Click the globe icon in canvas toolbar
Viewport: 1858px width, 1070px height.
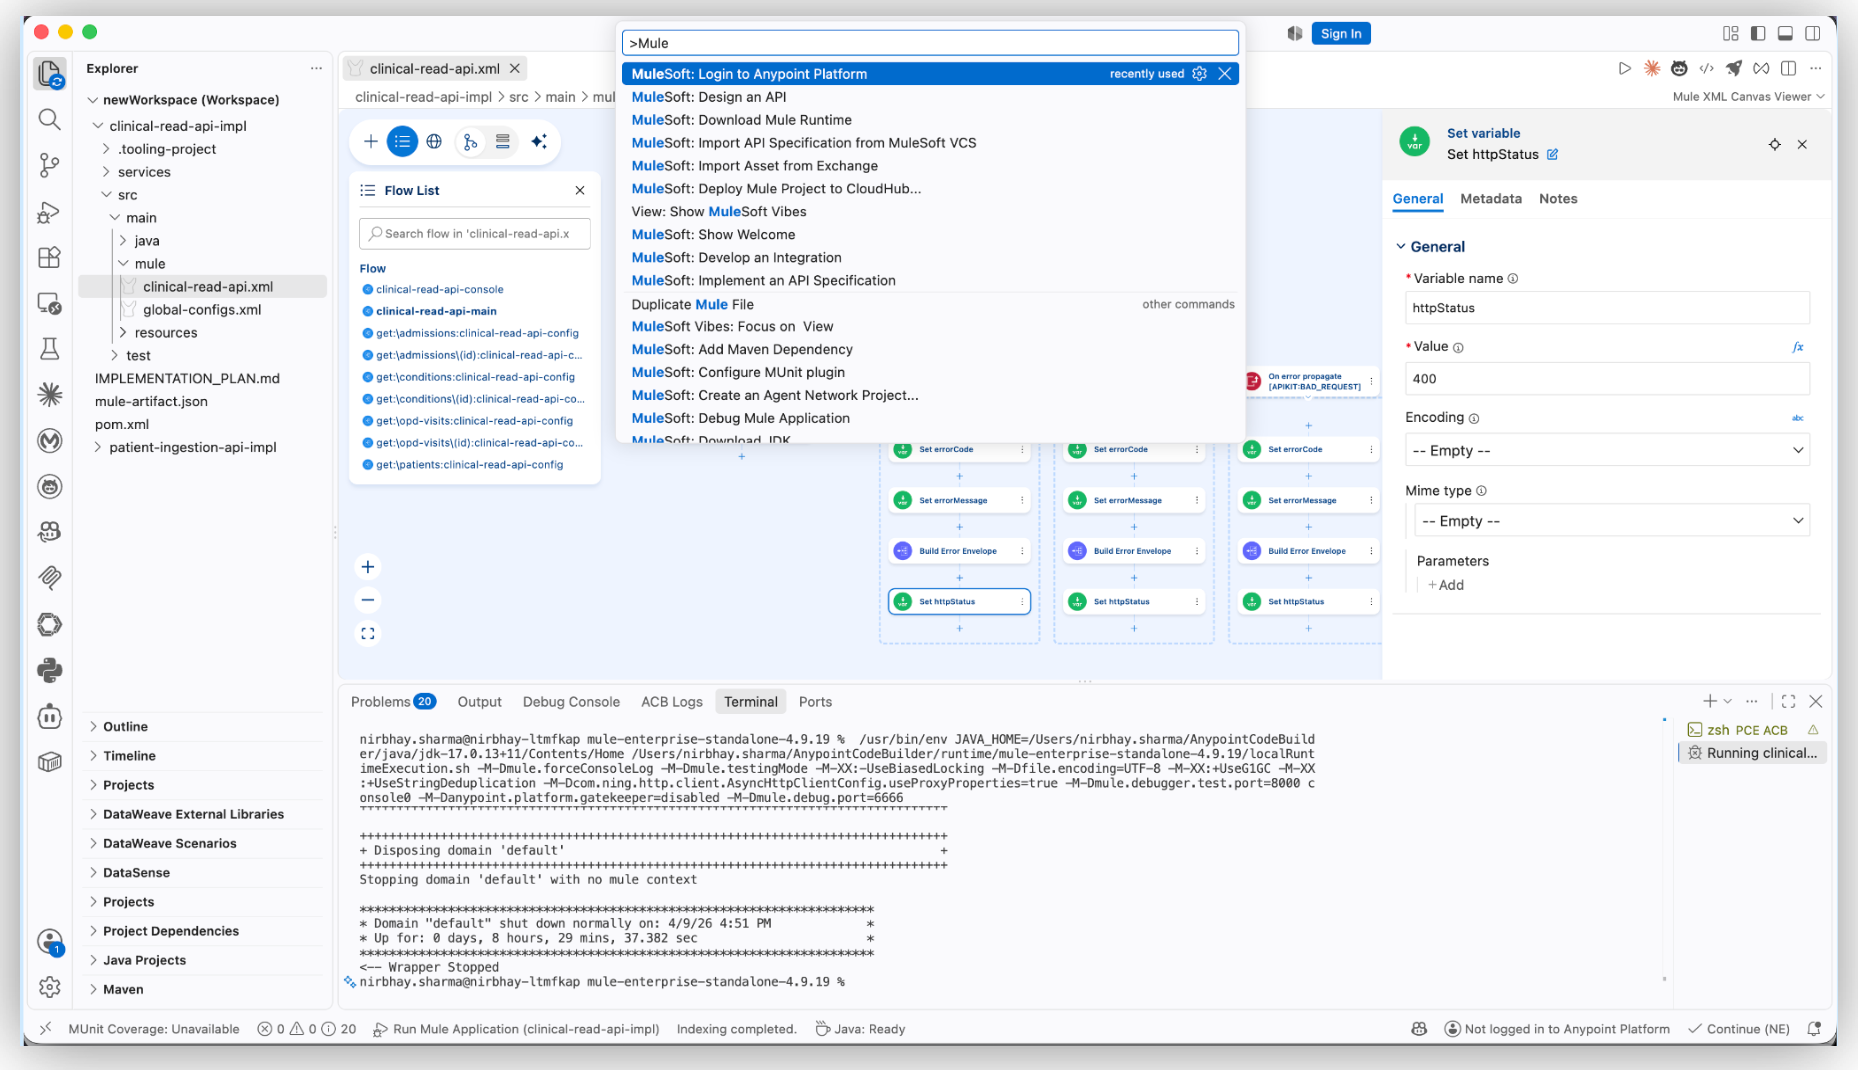[434, 142]
